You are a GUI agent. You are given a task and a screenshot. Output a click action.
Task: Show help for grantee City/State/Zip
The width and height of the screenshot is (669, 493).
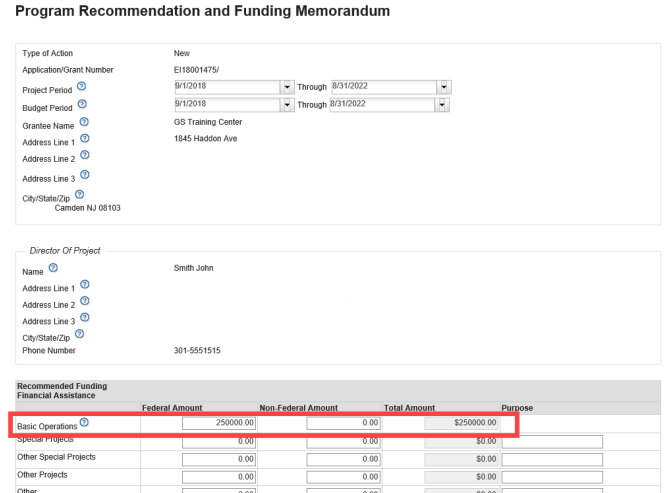78,193
